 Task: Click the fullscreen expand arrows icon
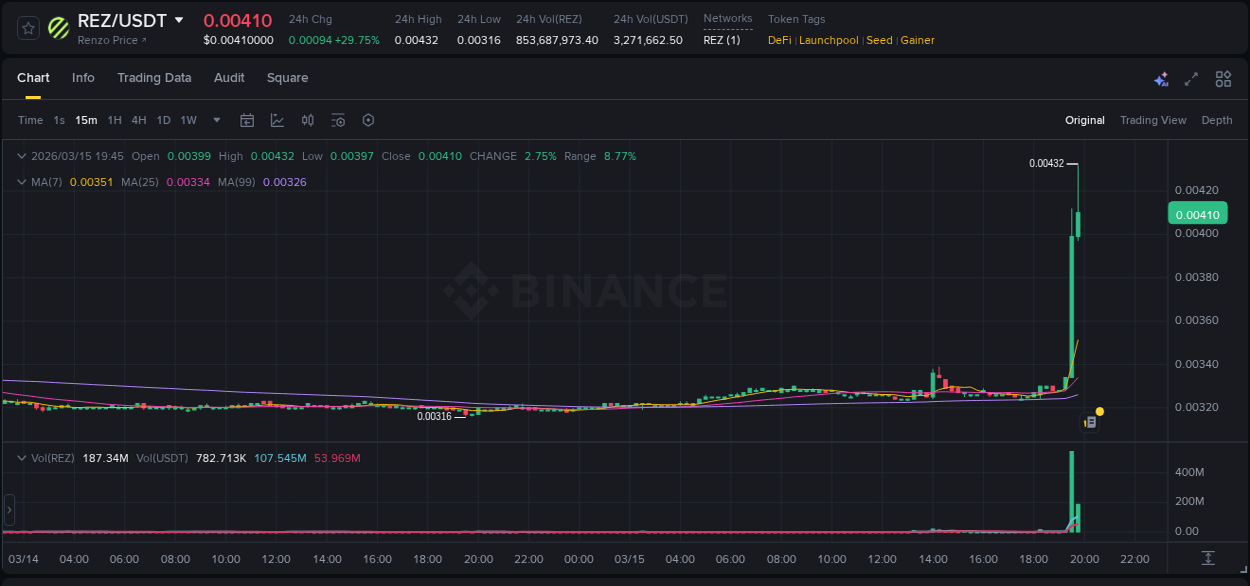point(1192,78)
